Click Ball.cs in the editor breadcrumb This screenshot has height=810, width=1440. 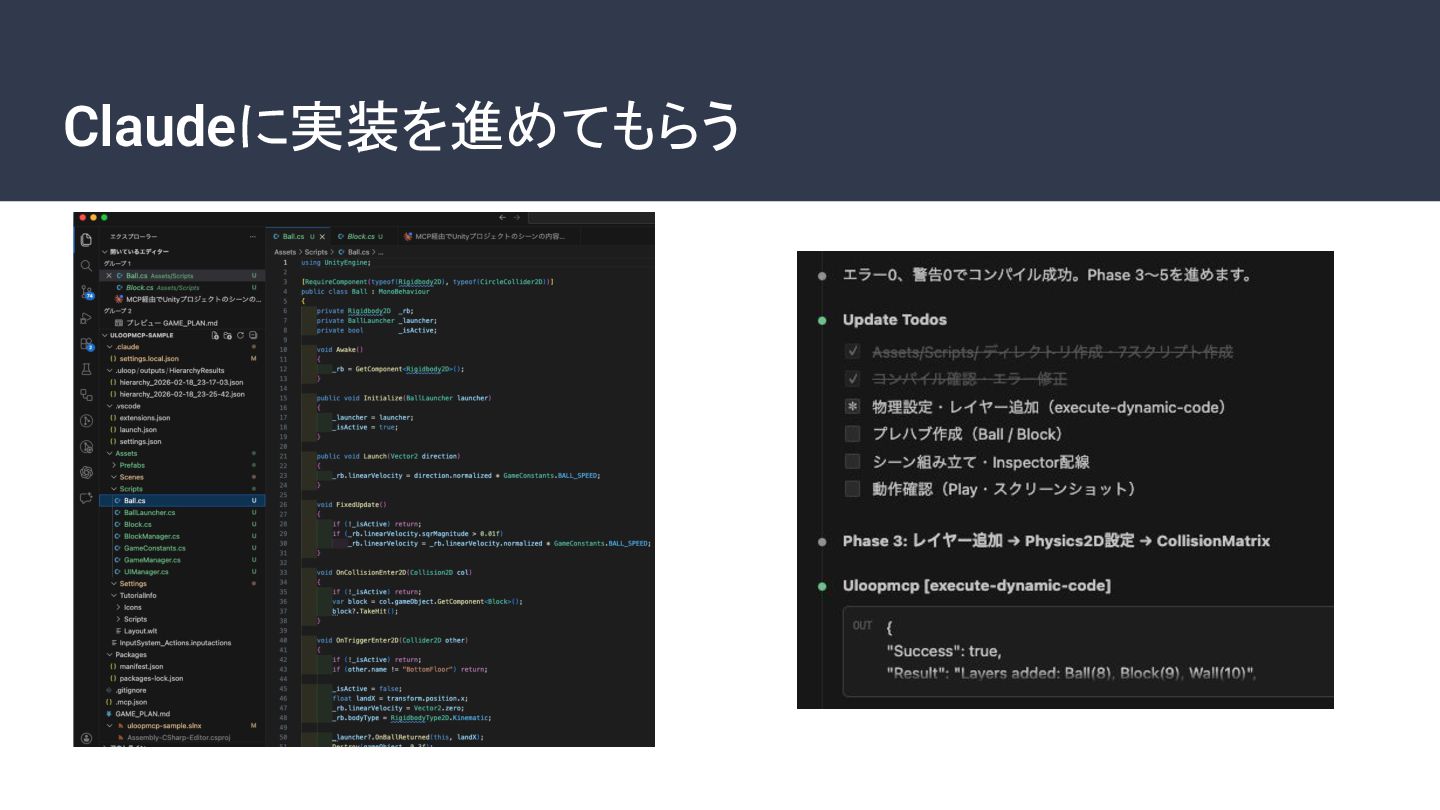pos(354,252)
